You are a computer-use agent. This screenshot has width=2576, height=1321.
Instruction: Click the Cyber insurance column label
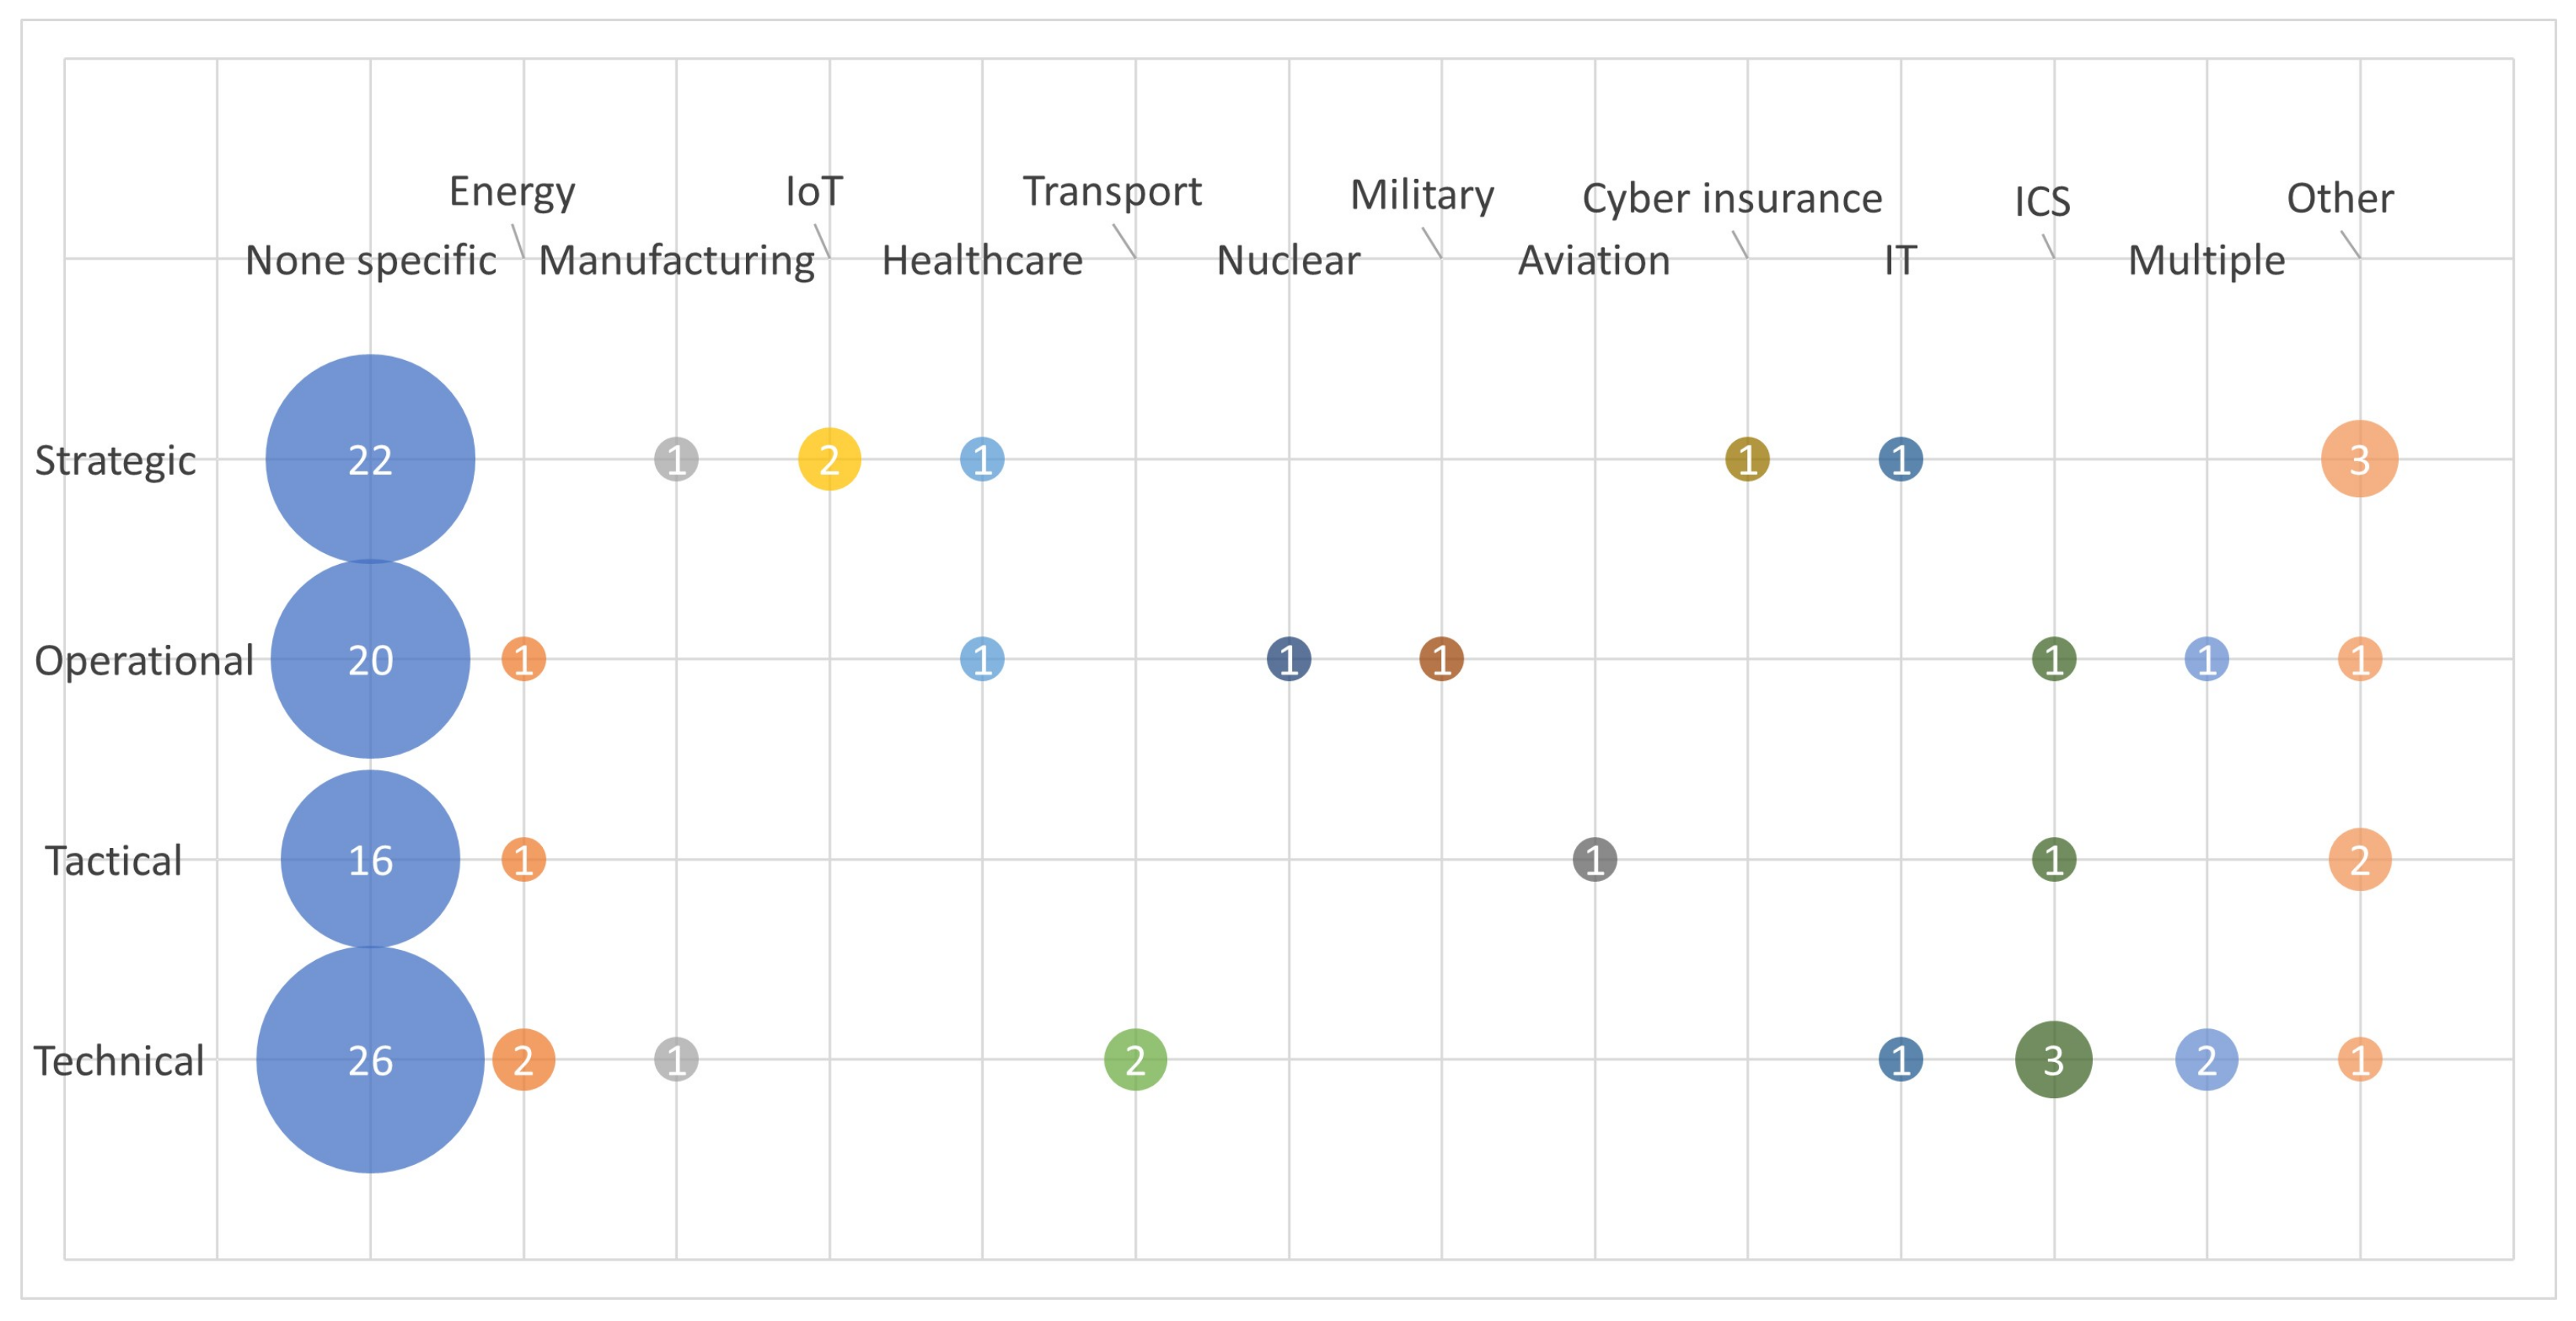pos(1731,198)
